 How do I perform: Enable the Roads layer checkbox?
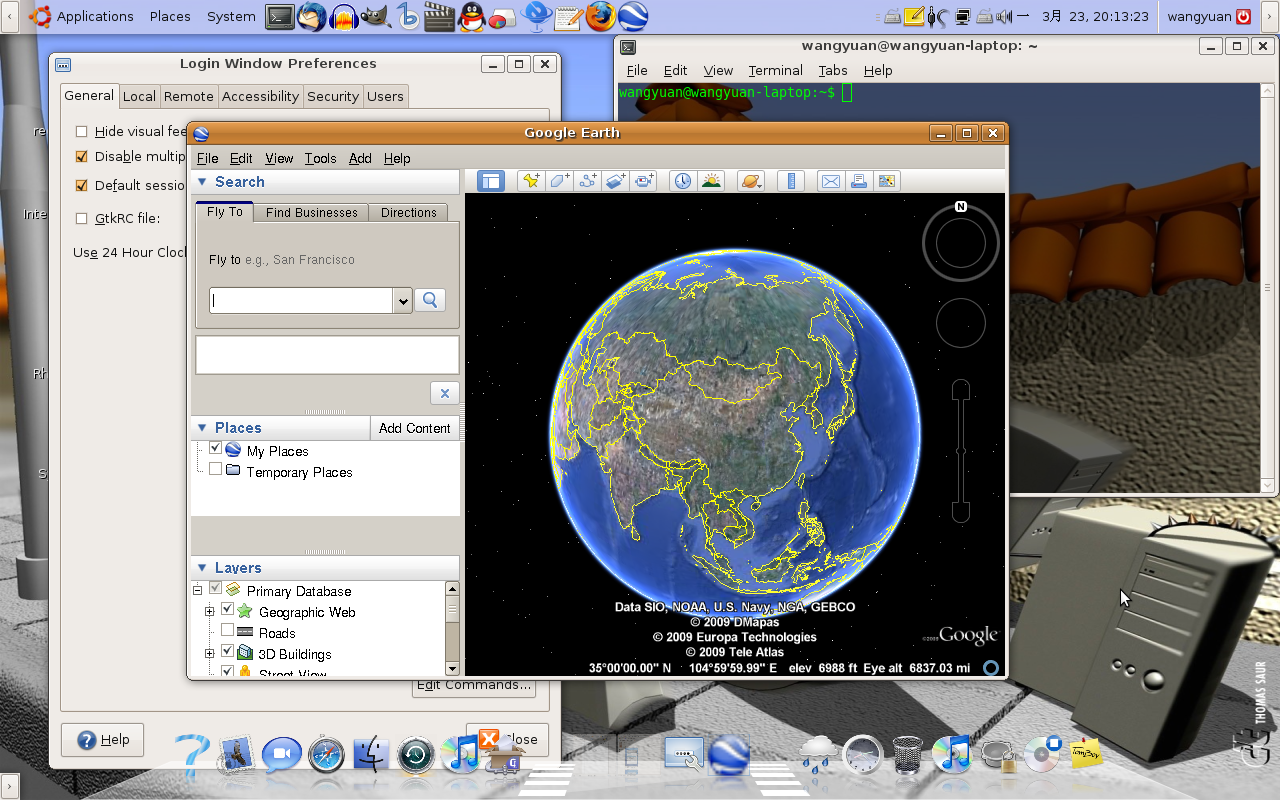pos(227,631)
